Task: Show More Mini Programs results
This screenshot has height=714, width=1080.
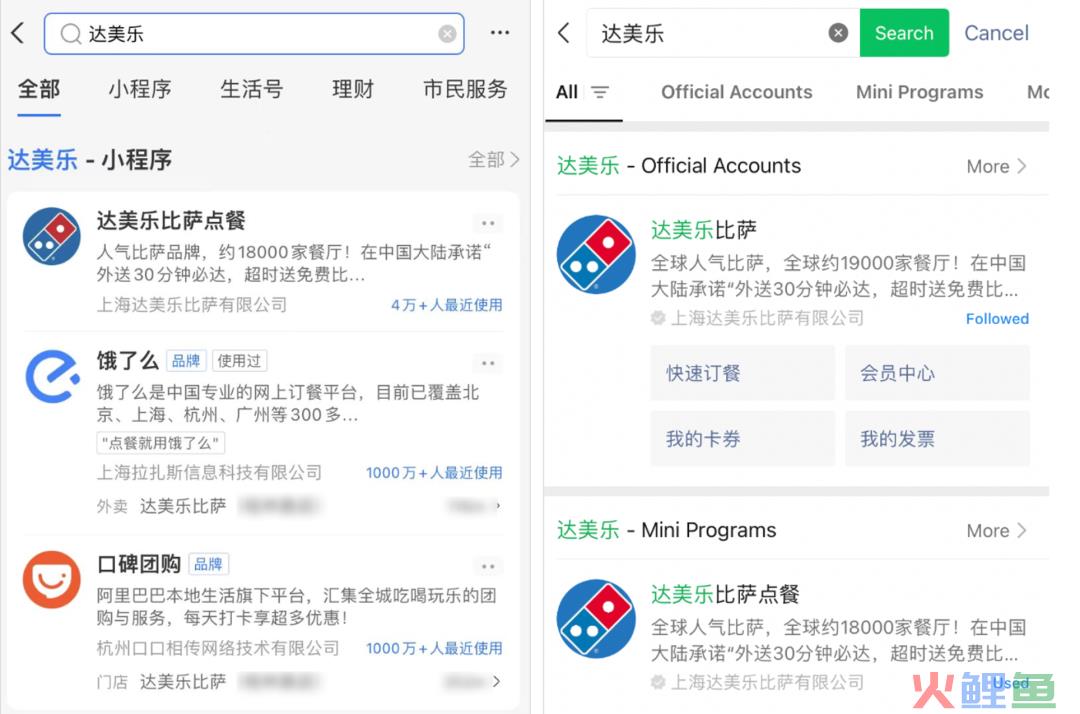Action: (x=996, y=531)
